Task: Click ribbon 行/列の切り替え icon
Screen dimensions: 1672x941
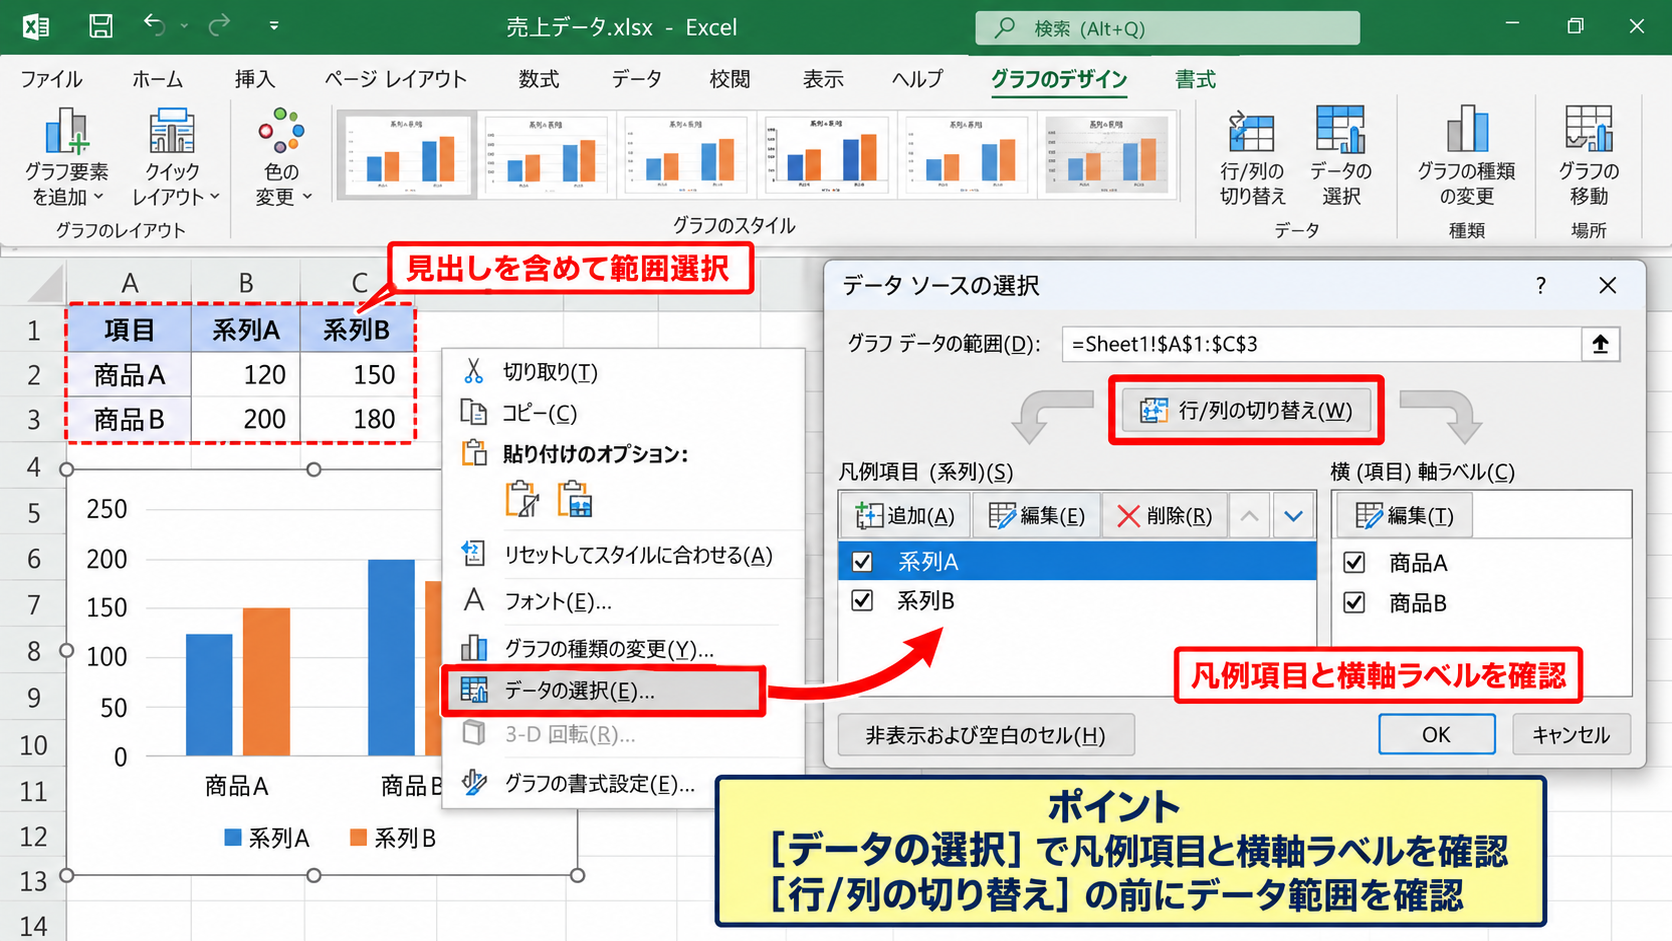Action: [1252, 157]
